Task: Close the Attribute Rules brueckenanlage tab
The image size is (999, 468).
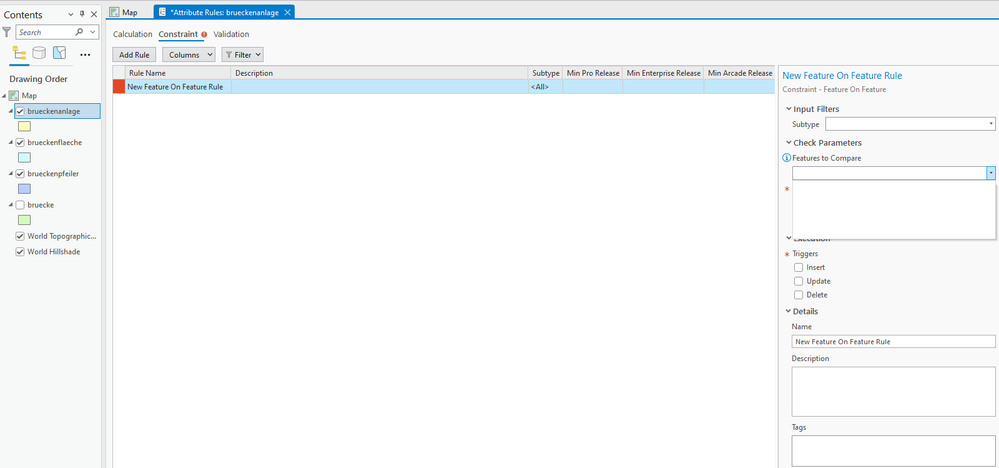Action: (287, 13)
